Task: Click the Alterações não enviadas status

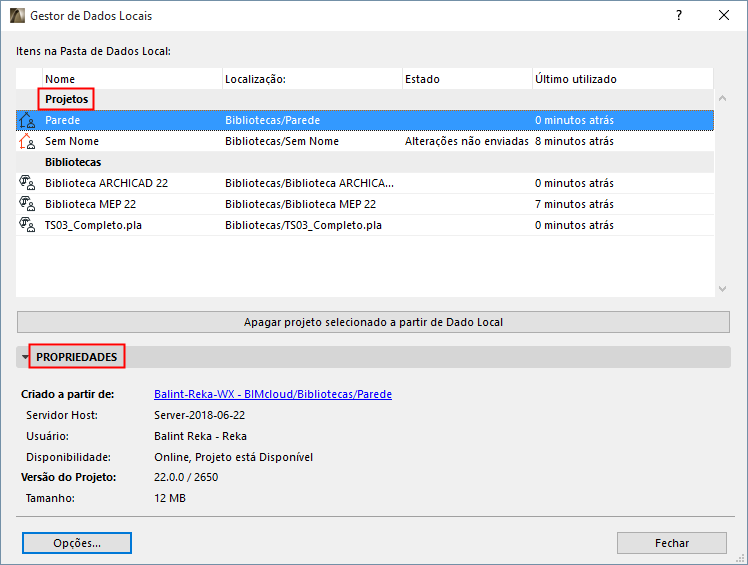Action: [467, 141]
